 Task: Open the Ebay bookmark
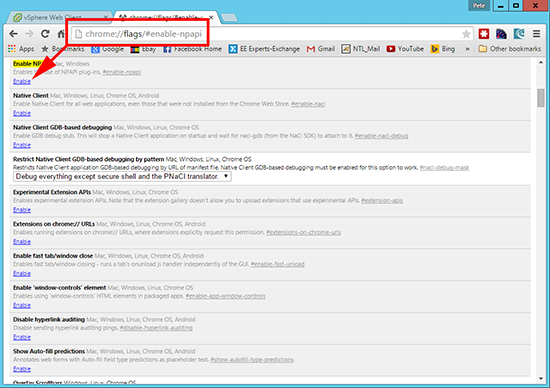[143, 49]
